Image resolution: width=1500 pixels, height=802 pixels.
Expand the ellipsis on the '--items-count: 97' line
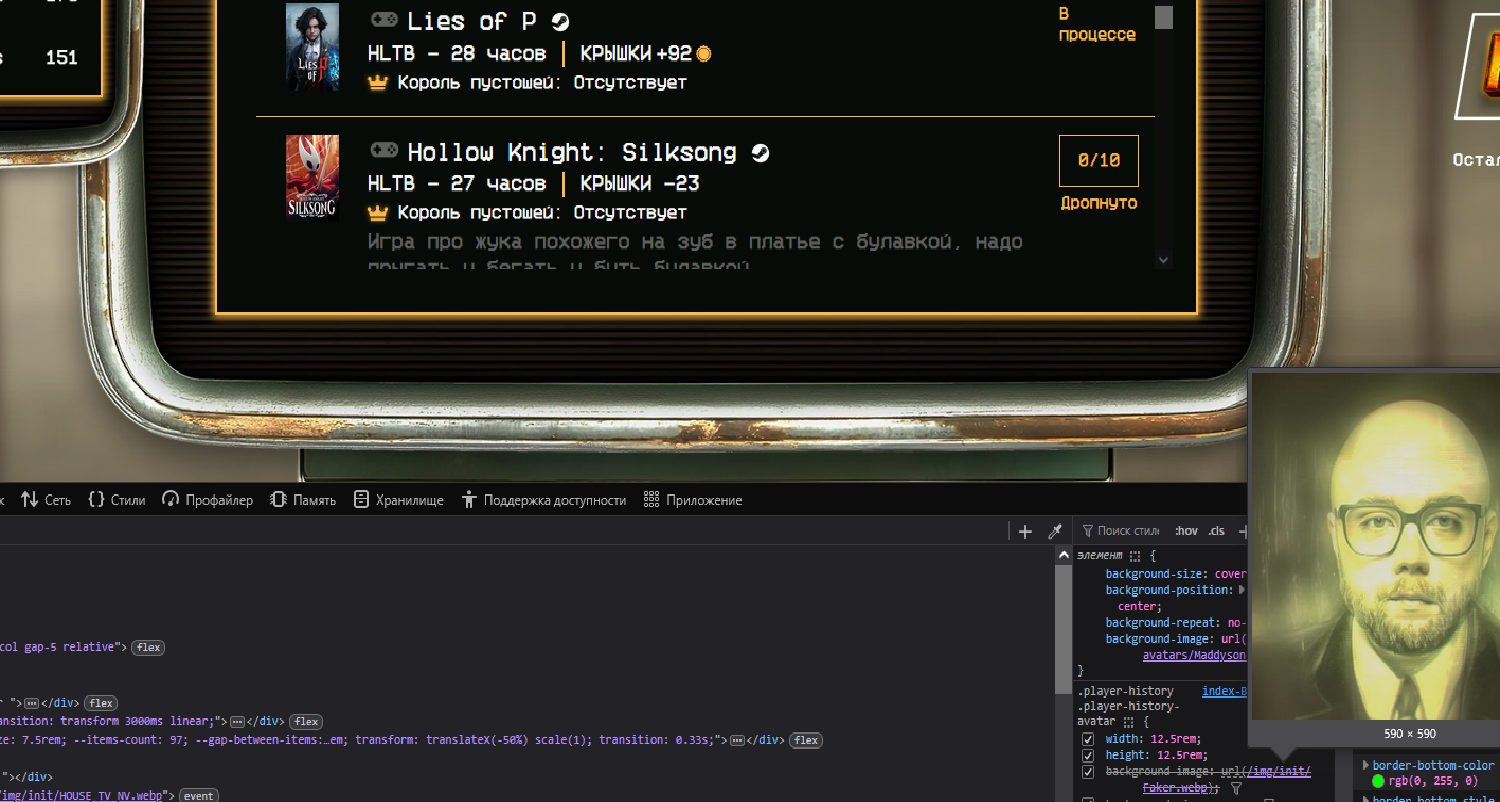[x=737, y=740]
